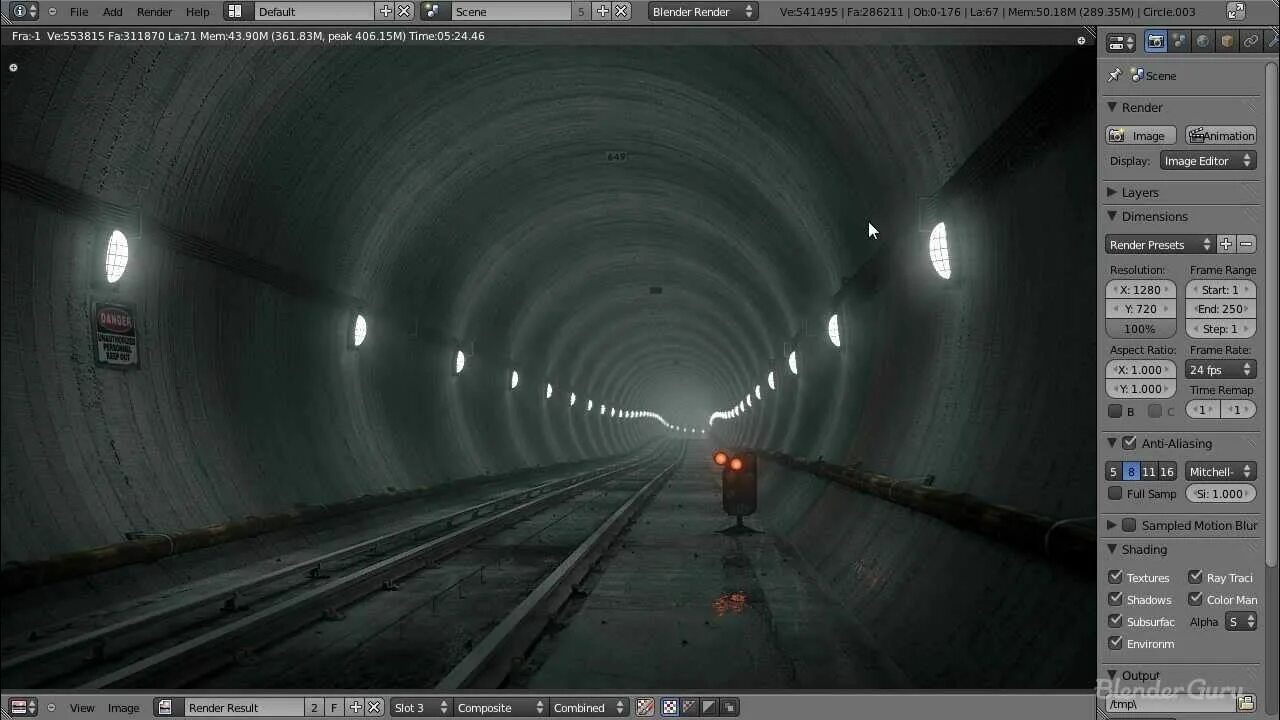Uncheck Environment Map option
The width and height of the screenshot is (1280, 720).
pyautogui.click(x=1115, y=643)
